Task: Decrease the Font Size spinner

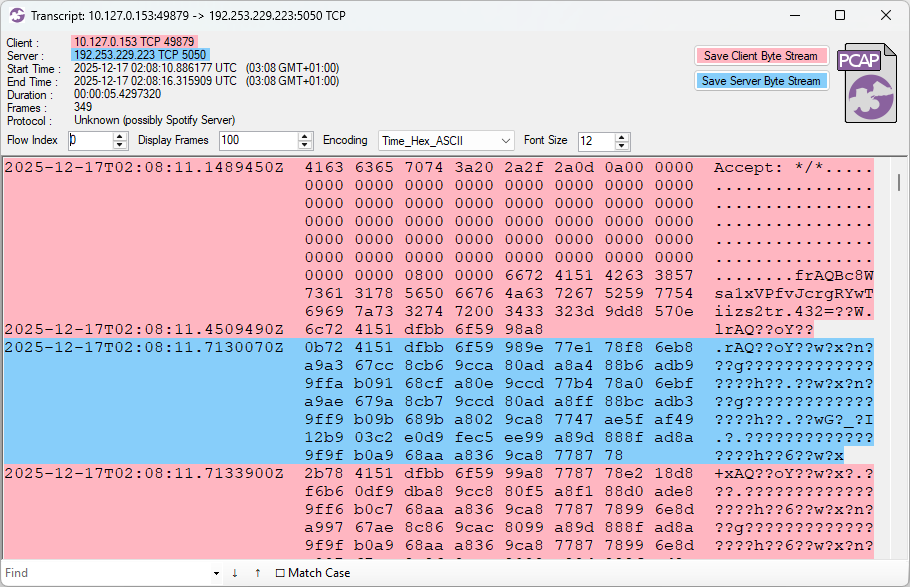Action: (x=622, y=146)
